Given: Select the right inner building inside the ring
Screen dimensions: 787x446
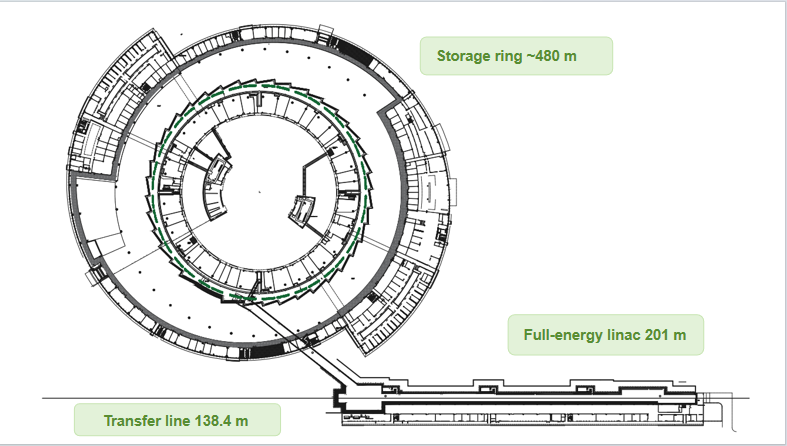Looking at the screenshot, I should pyautogui.click(x=302, y=211).
